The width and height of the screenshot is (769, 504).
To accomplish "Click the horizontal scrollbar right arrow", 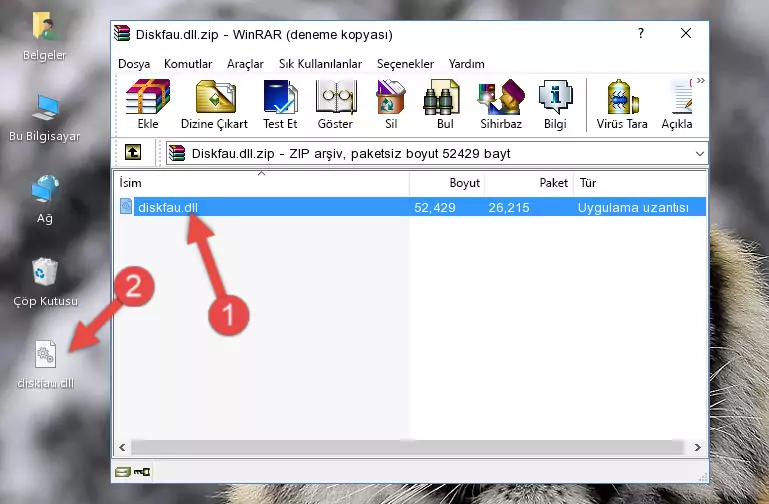I will tap(697, 447).
